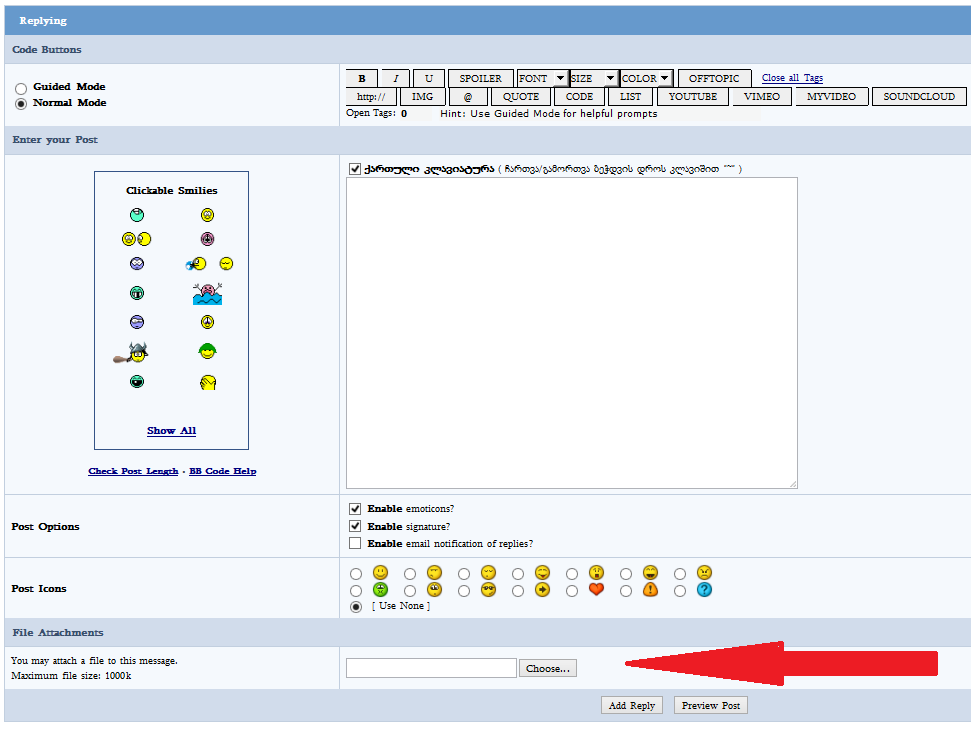The width and height of the screenshot is (971, 749).
Task: Click the red heart post icon
Action: tap(596, 589)
